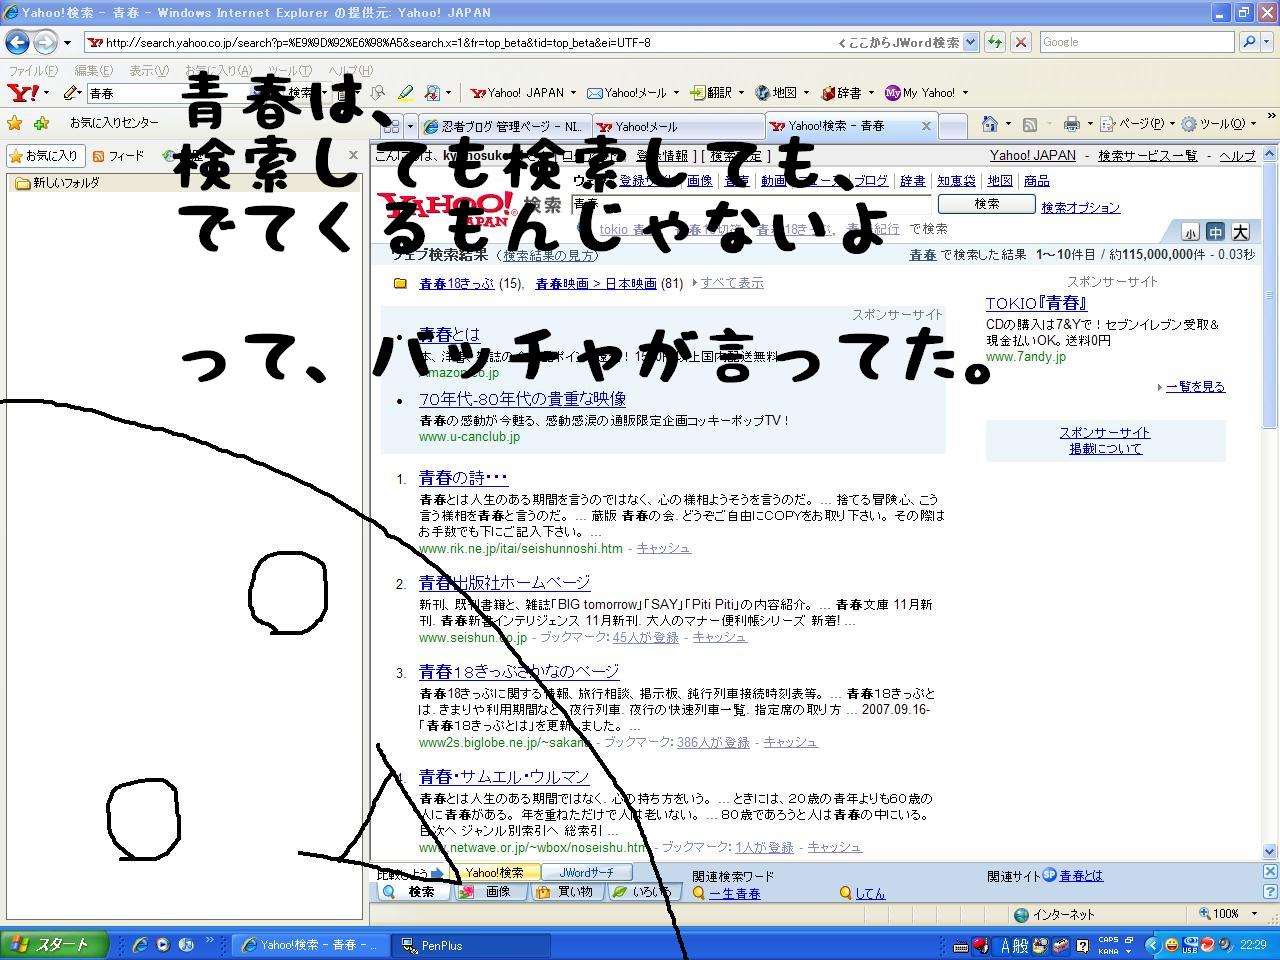
Task: Open Favorites Center star icon
Action: (14, 124)
